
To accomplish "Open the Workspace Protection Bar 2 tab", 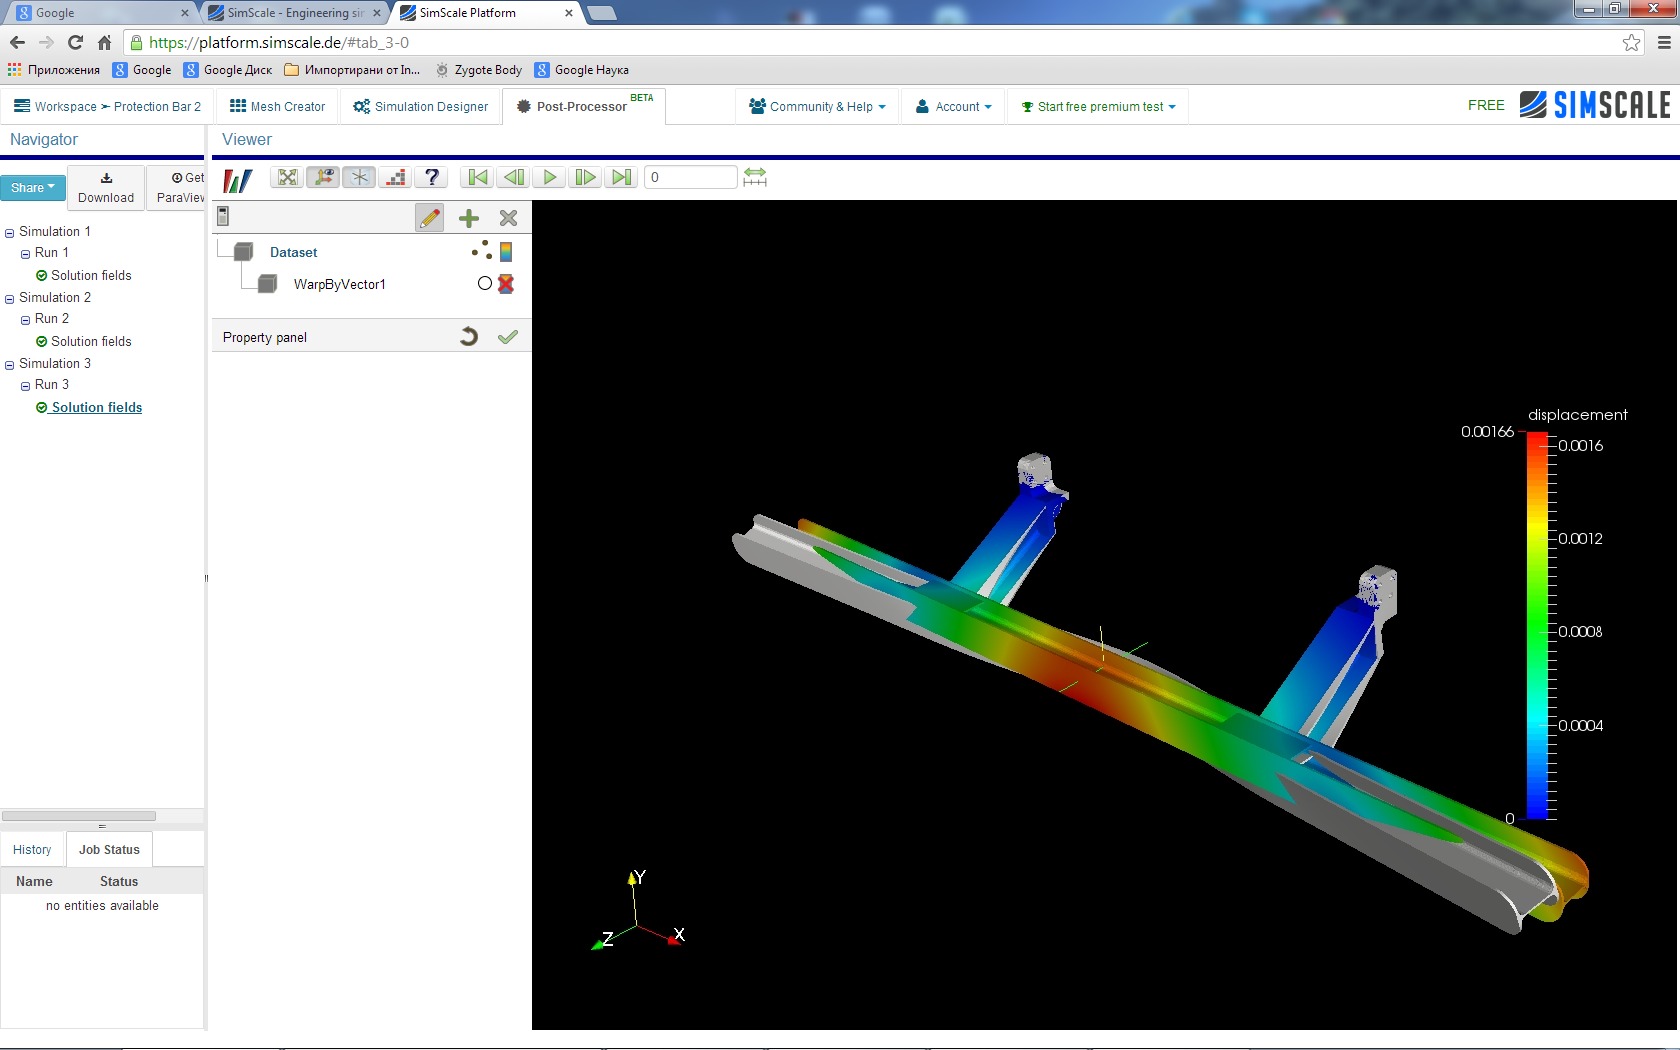I will [x=107, y=107].
